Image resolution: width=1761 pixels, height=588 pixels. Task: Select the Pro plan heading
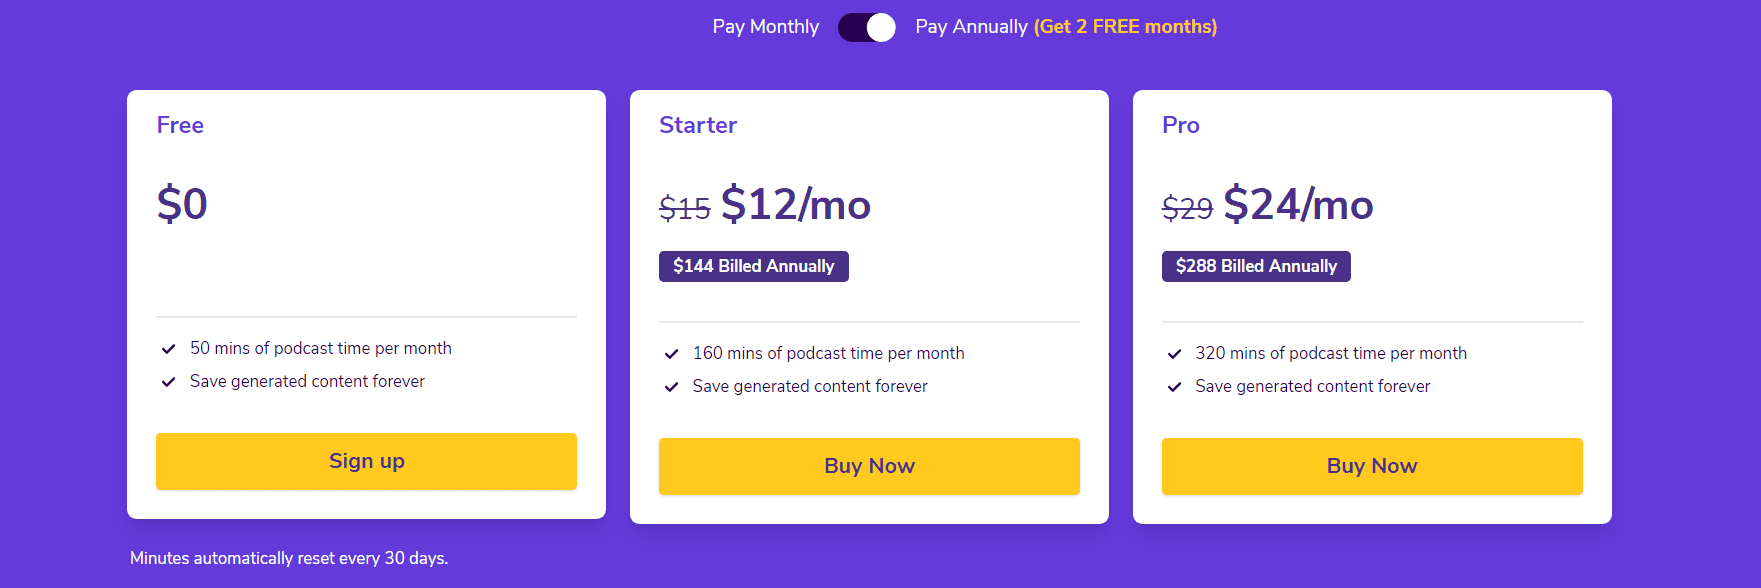tap(1181, 125)
